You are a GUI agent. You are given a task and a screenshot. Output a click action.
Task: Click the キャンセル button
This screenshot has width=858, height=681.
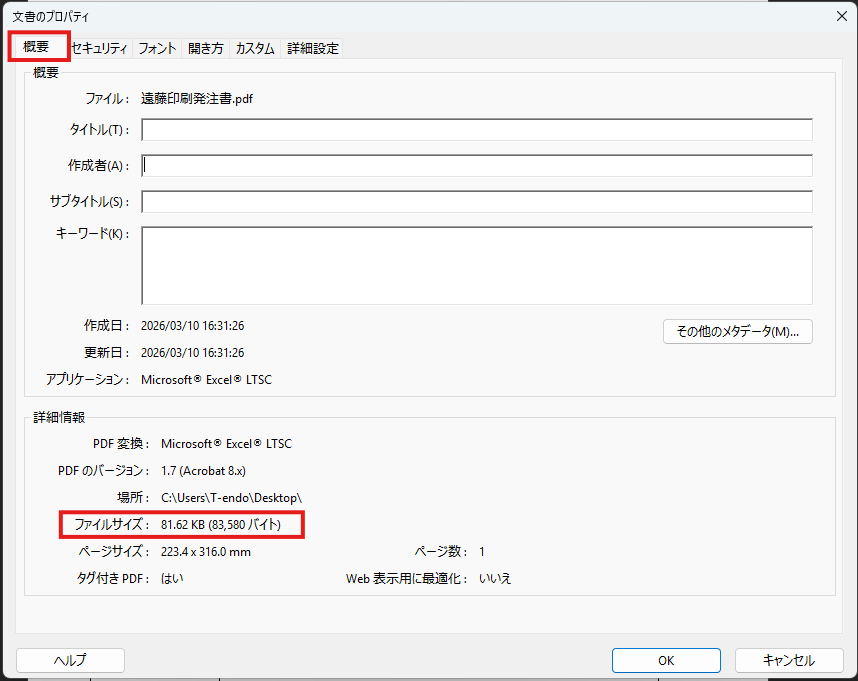pos(789,660)
